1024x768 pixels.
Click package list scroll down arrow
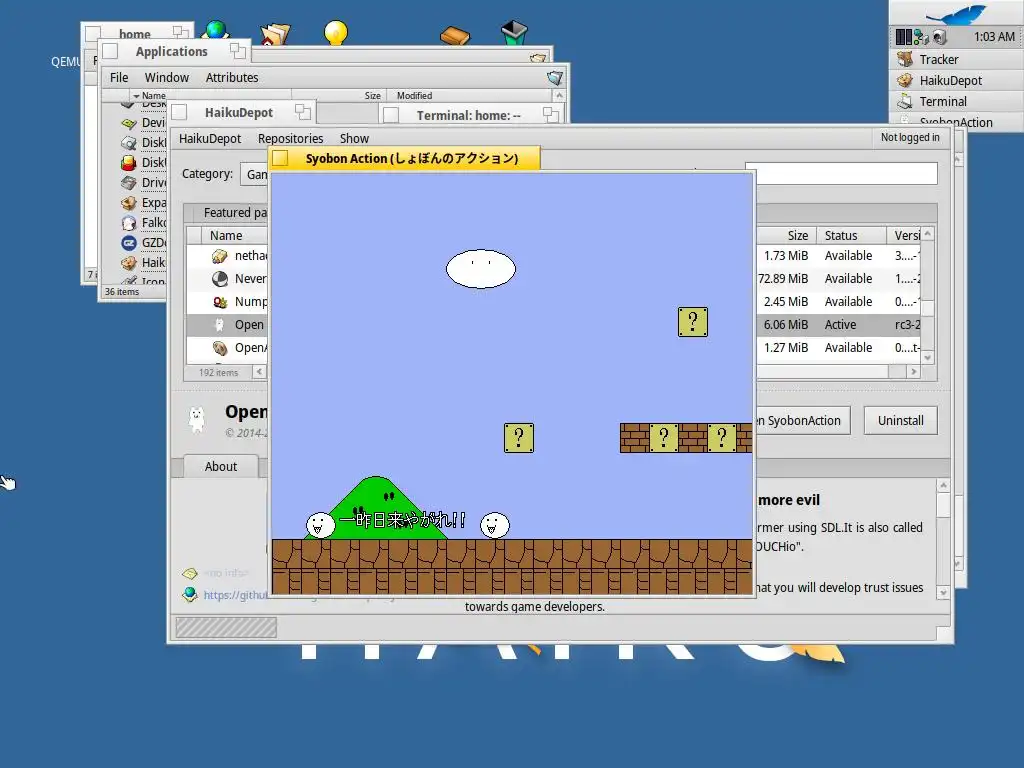[927, 358]
